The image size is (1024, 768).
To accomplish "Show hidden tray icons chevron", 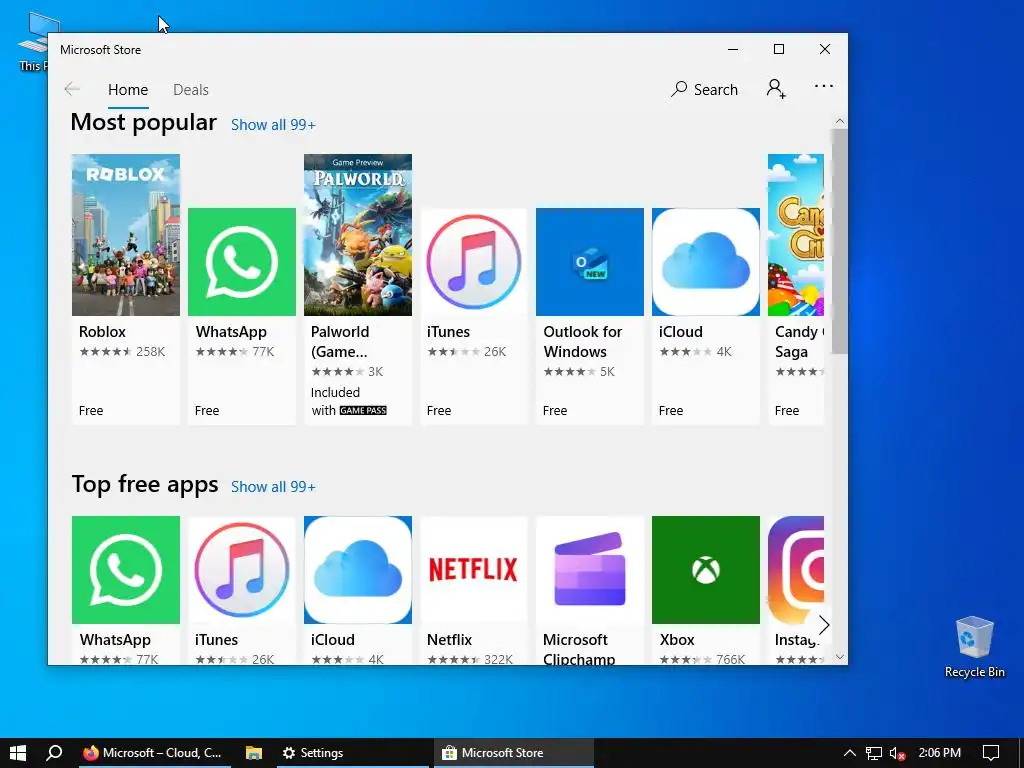I will [849, 753].
